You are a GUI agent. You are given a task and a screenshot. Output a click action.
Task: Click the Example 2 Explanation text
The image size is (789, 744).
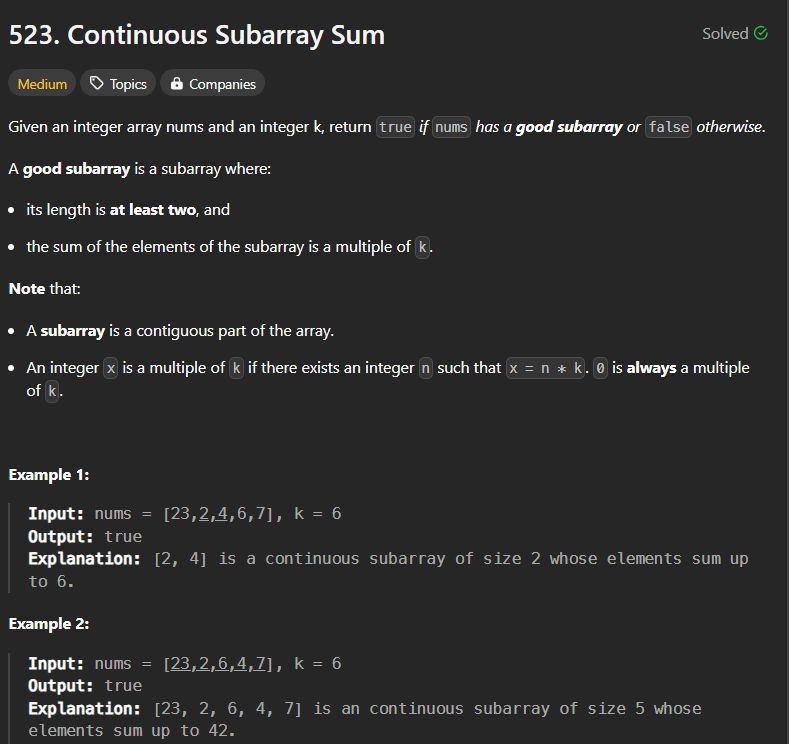400,709
